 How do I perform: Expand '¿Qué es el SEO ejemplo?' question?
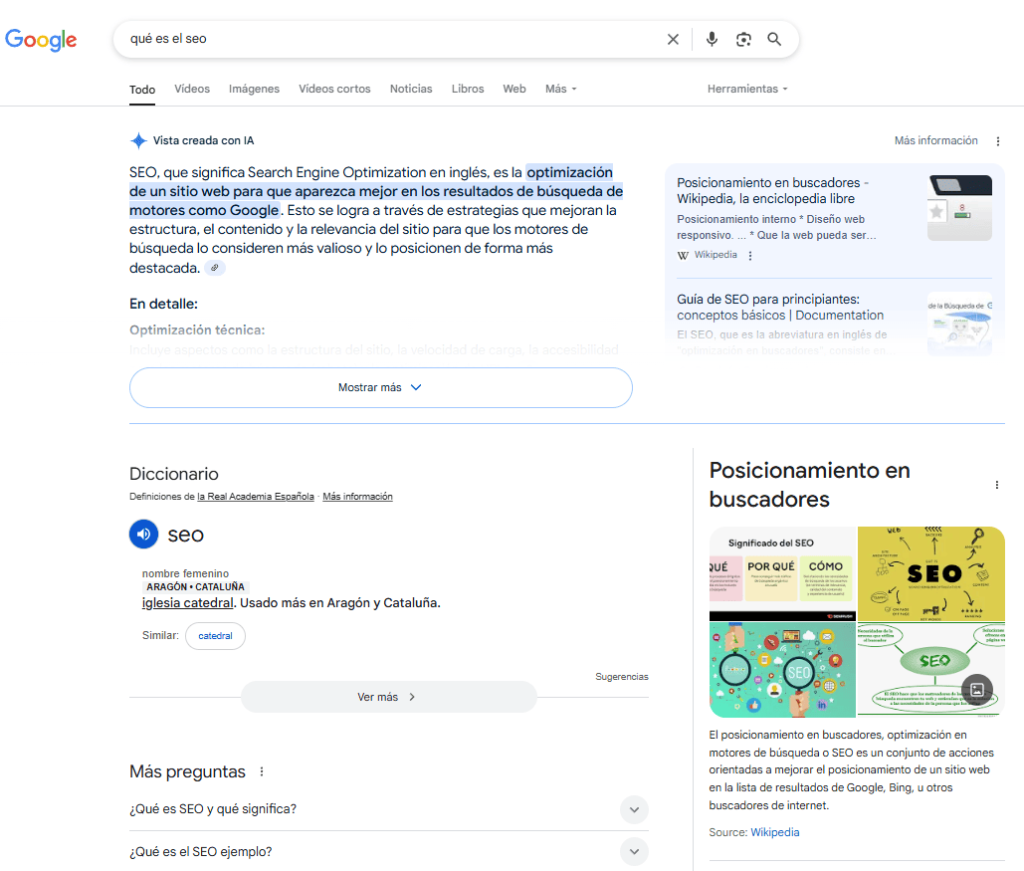389,851
